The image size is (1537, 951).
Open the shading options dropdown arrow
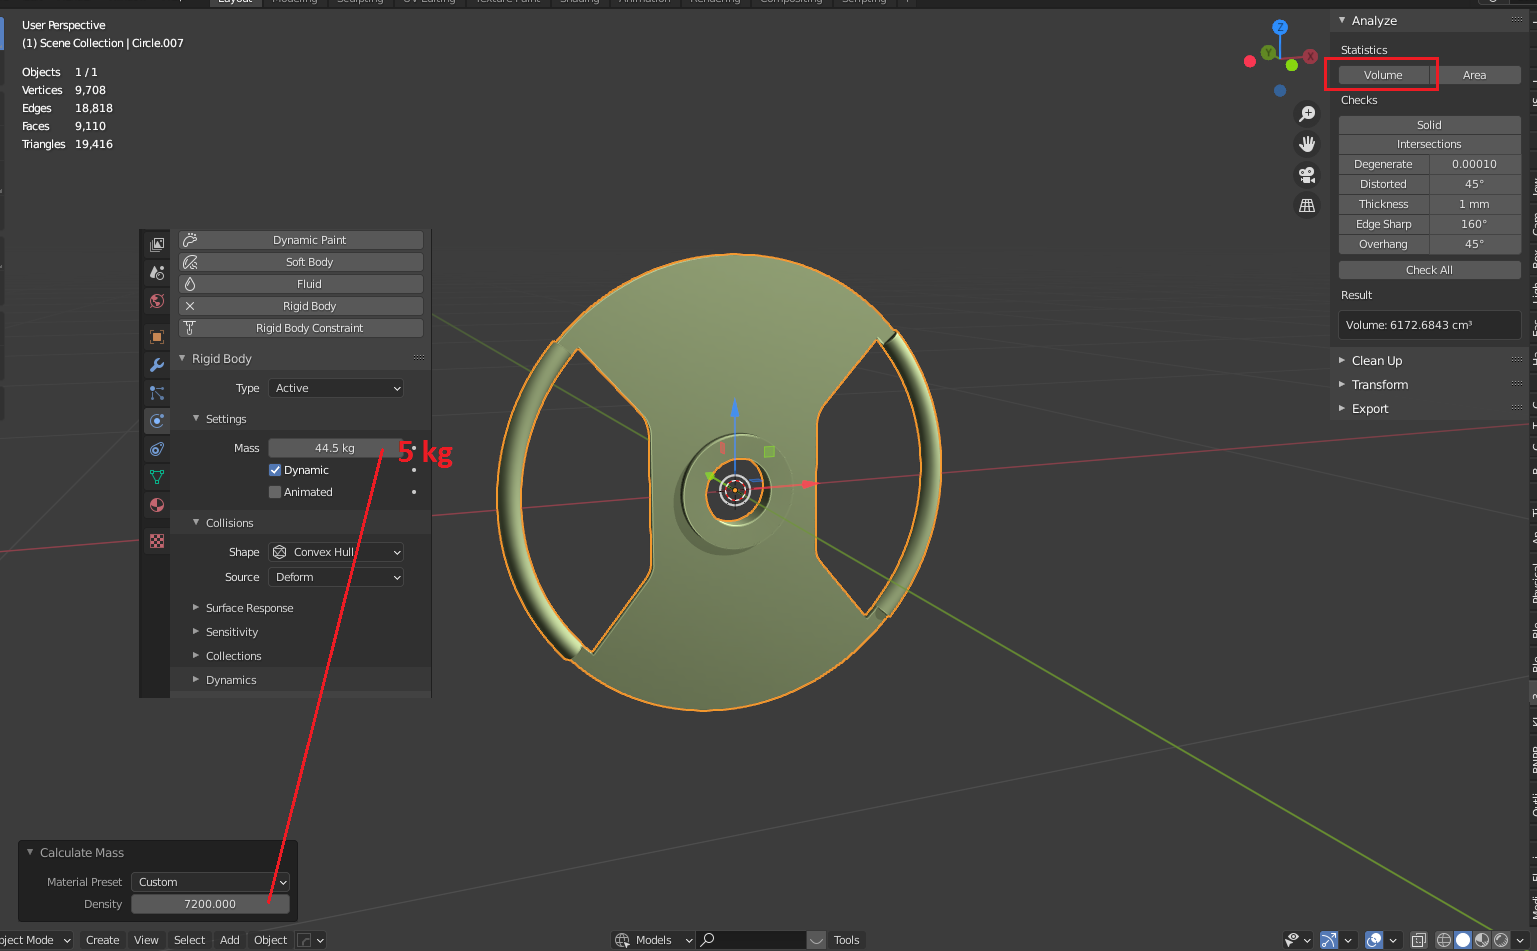point(1520,940)
